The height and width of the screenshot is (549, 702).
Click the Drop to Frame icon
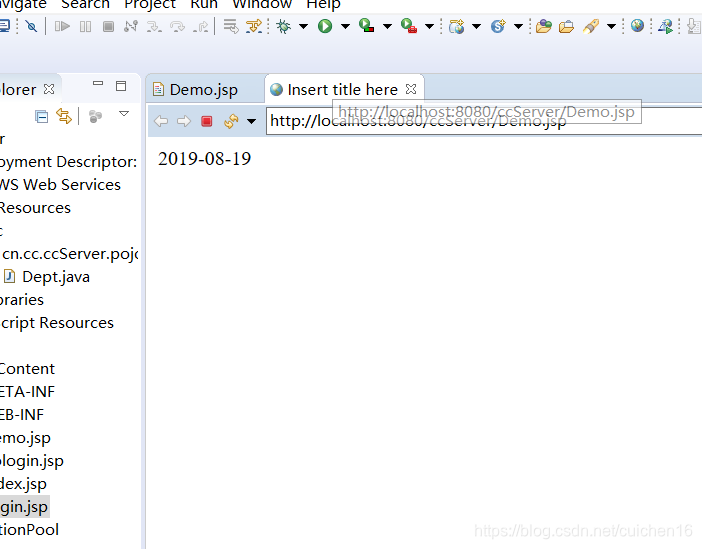pos(231,26)
